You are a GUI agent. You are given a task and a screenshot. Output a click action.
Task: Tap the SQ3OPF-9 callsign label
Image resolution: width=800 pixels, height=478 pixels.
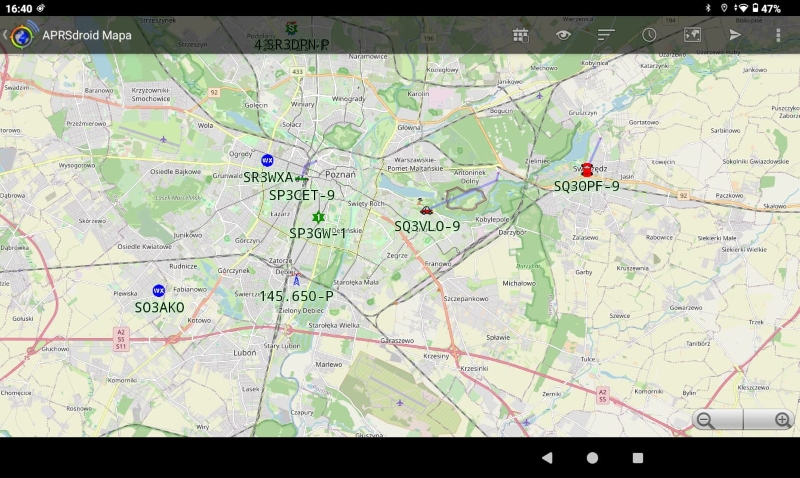point(587,186)
